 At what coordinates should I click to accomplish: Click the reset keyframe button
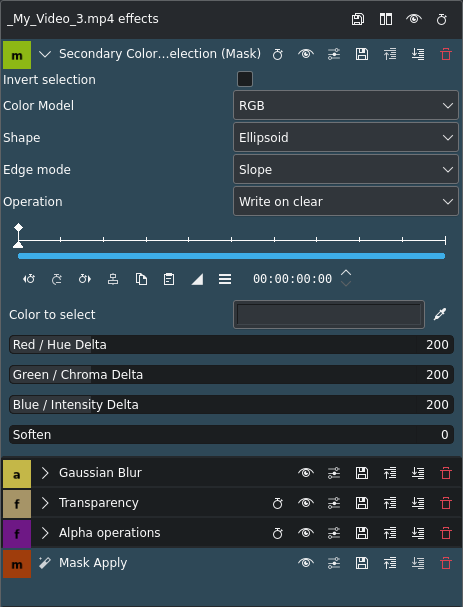click(x=57, y=279)
